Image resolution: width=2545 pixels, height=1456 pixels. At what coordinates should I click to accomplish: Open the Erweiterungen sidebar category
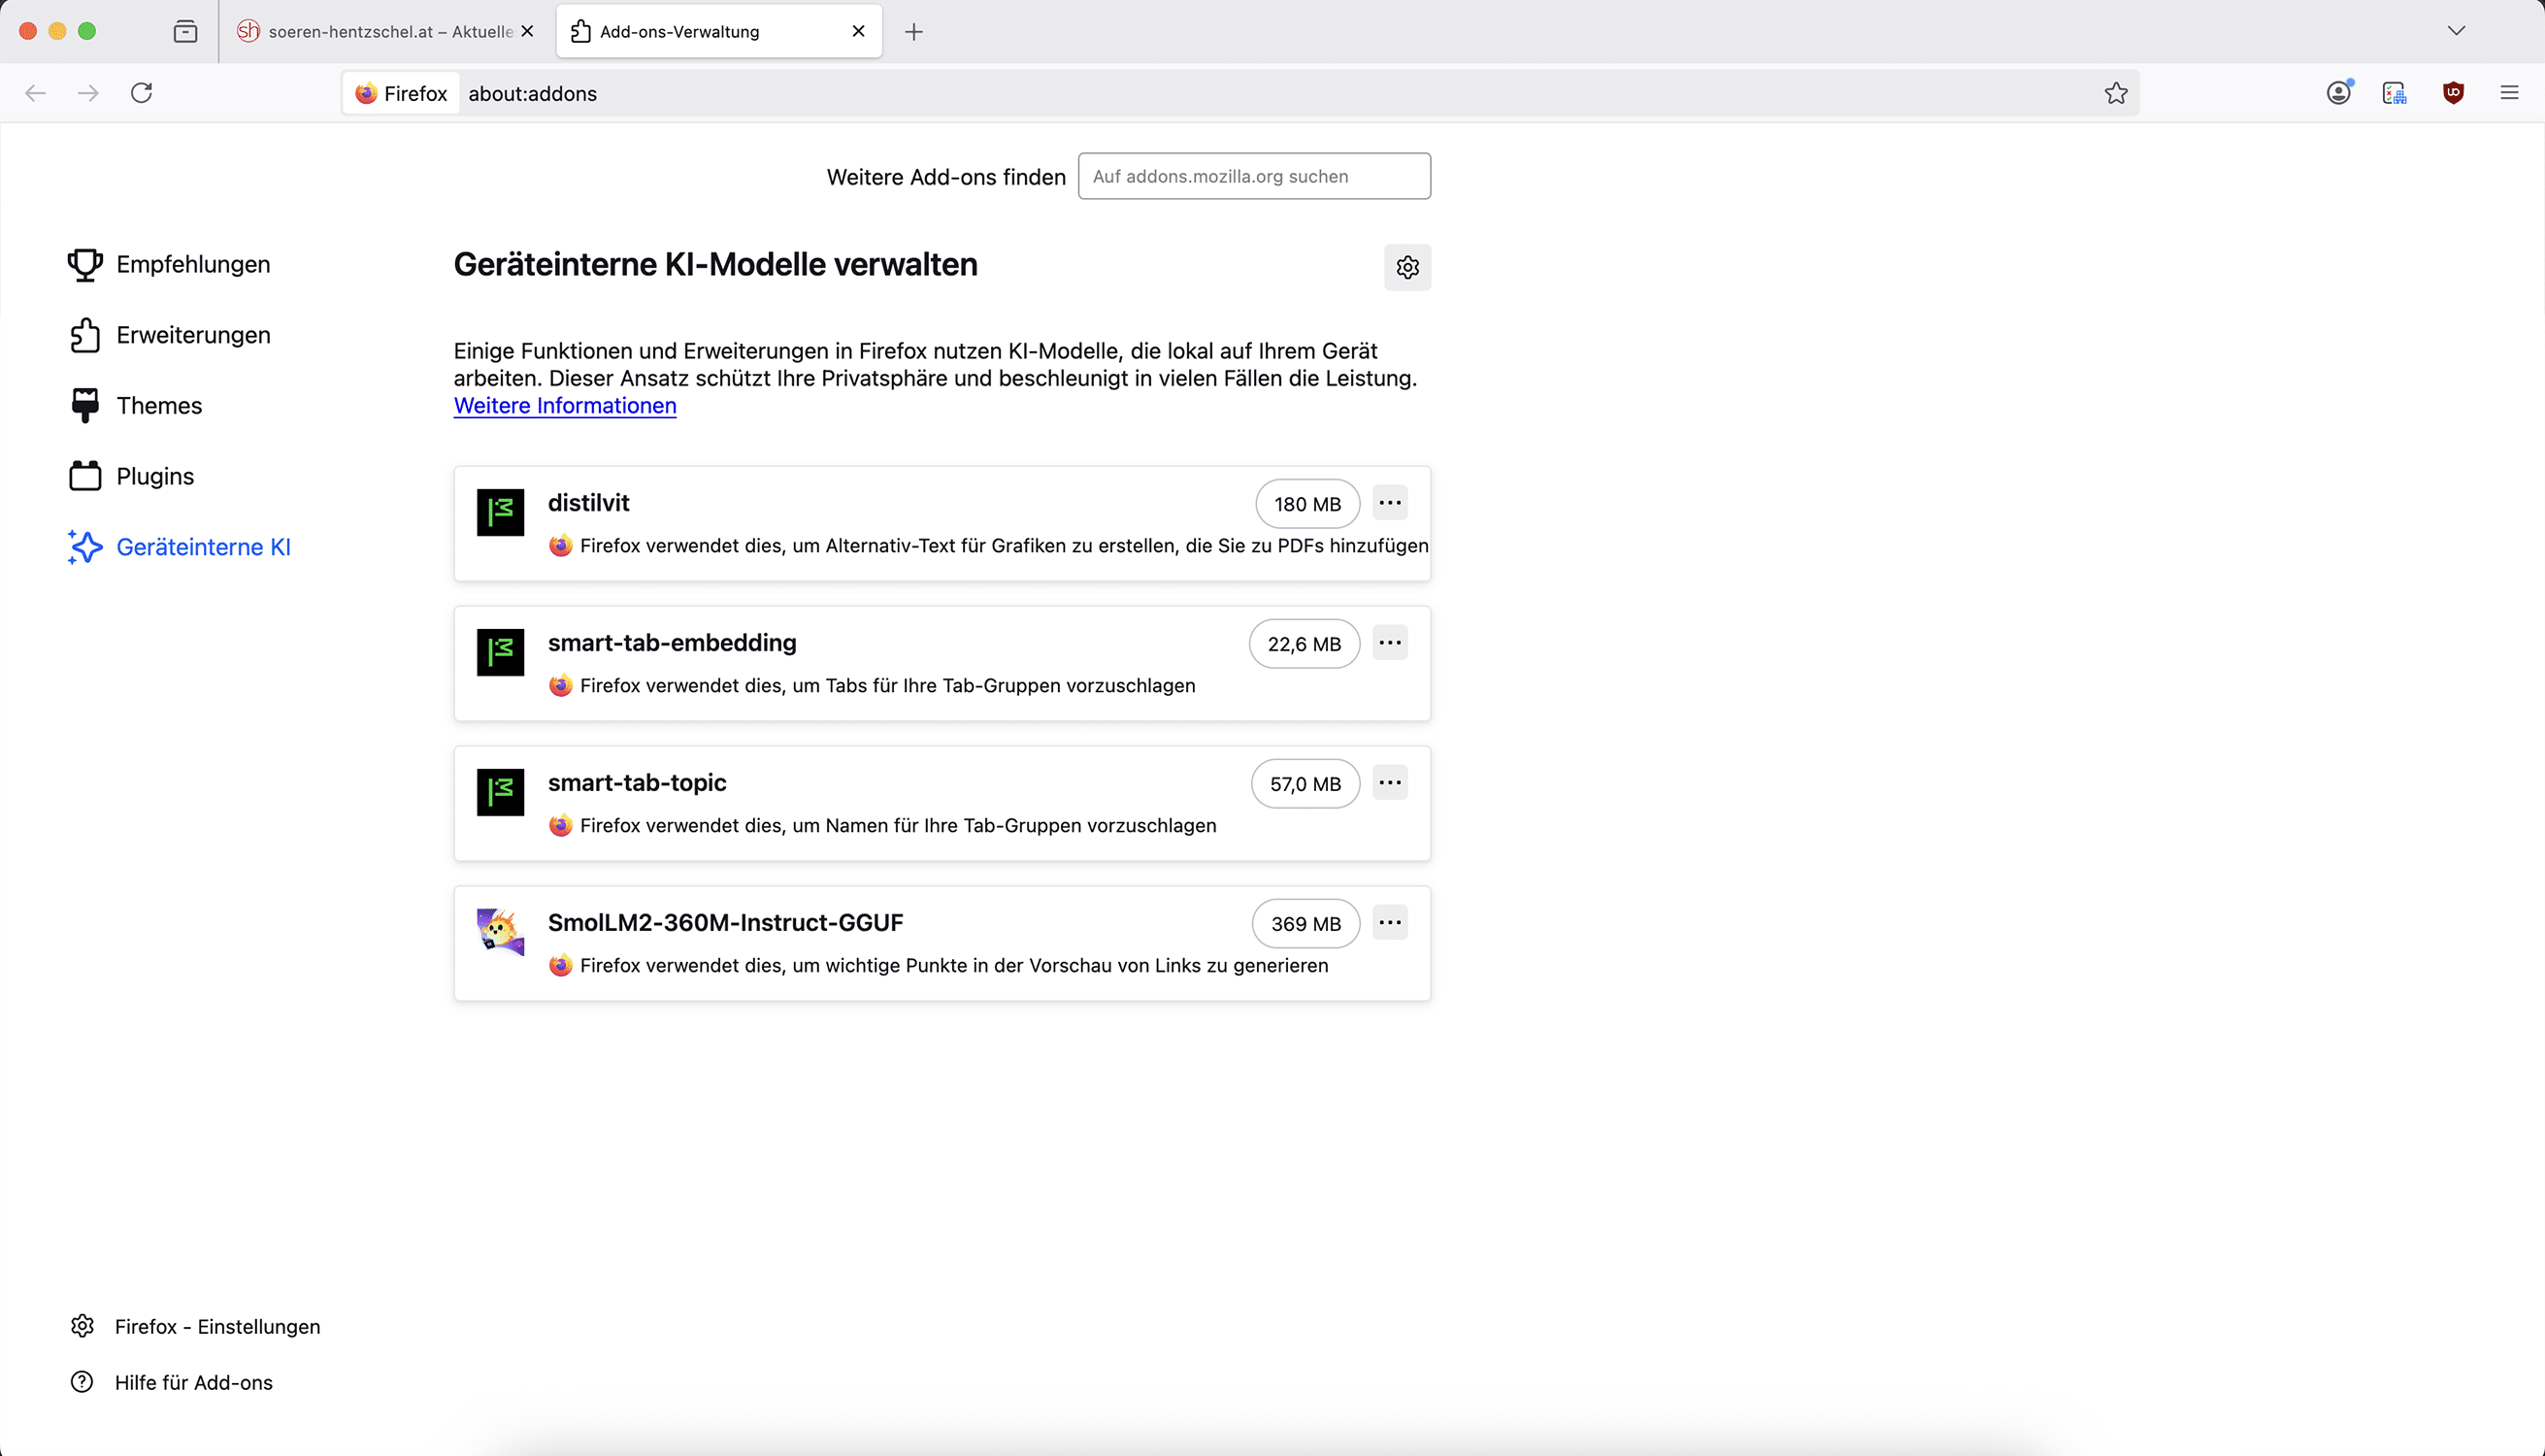[x=170, y=335]
